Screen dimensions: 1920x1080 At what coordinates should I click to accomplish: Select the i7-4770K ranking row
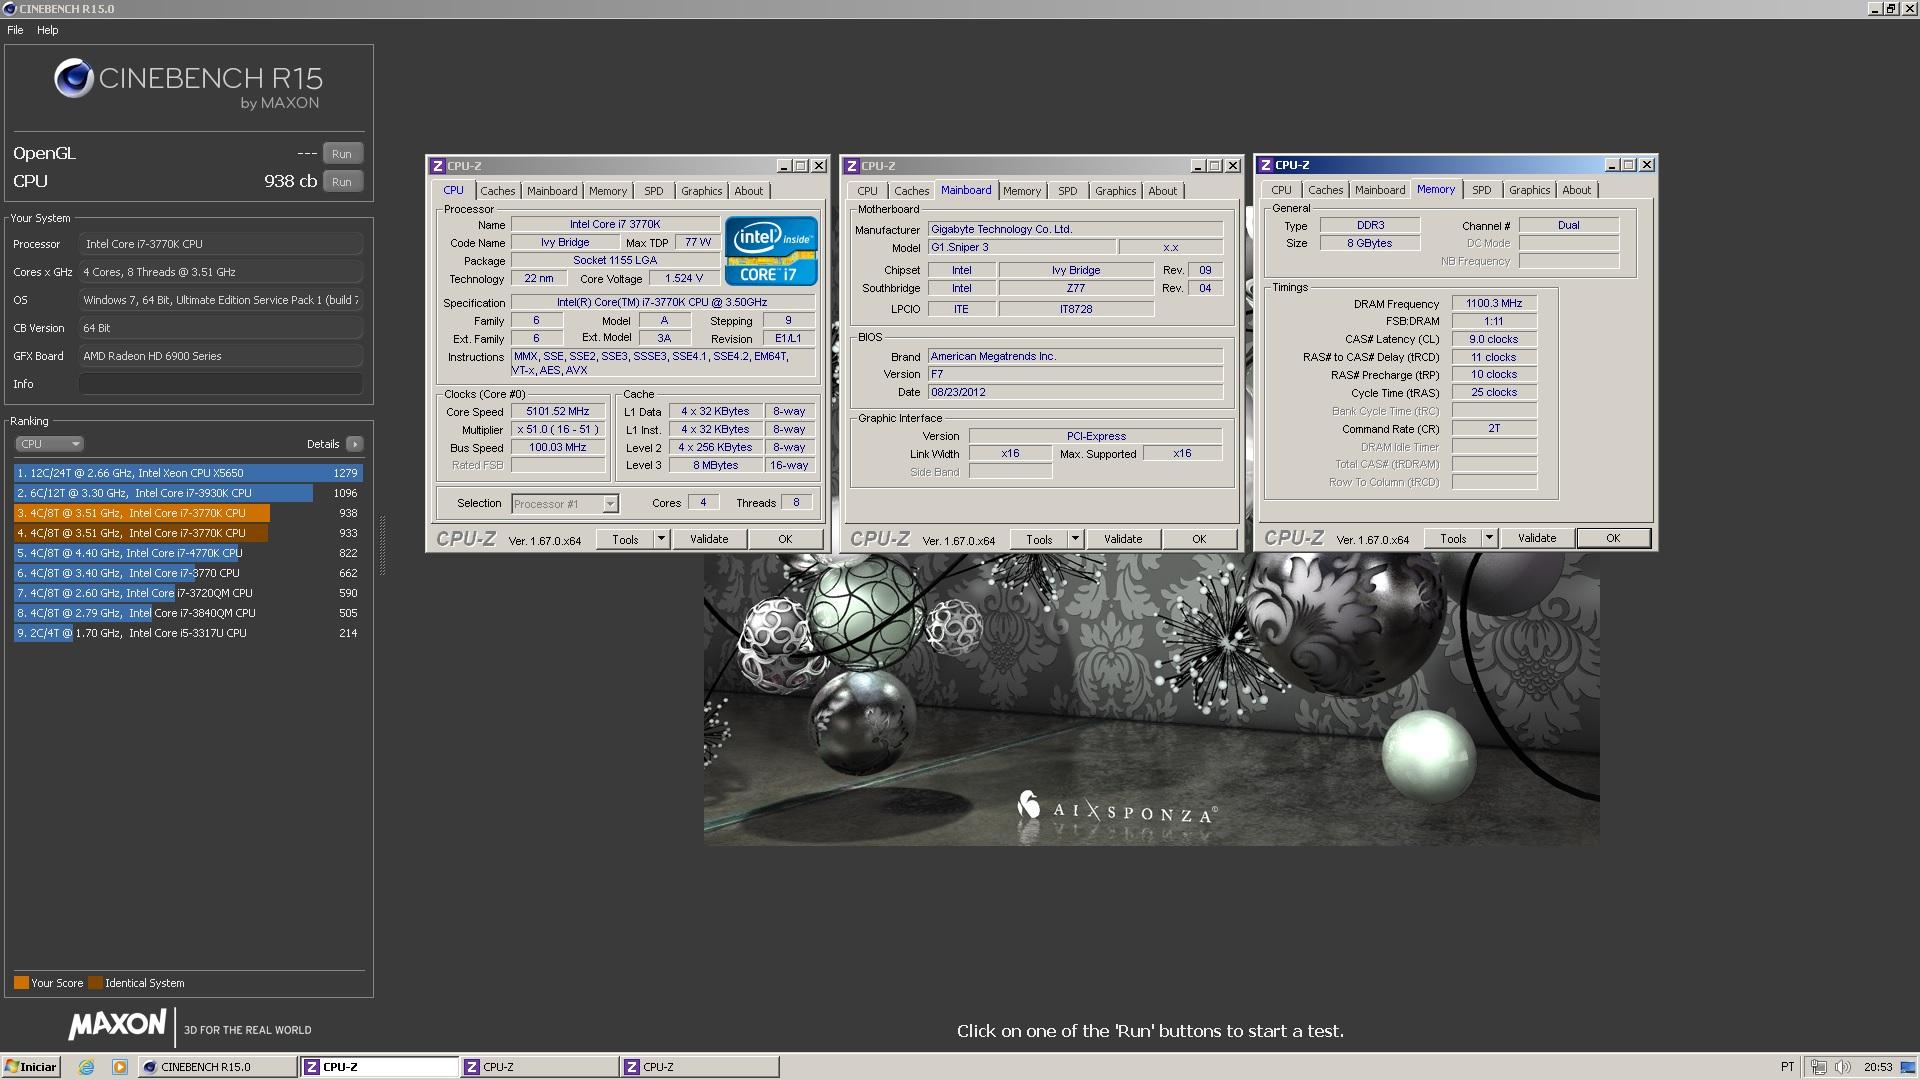click(x=188, y=553)
